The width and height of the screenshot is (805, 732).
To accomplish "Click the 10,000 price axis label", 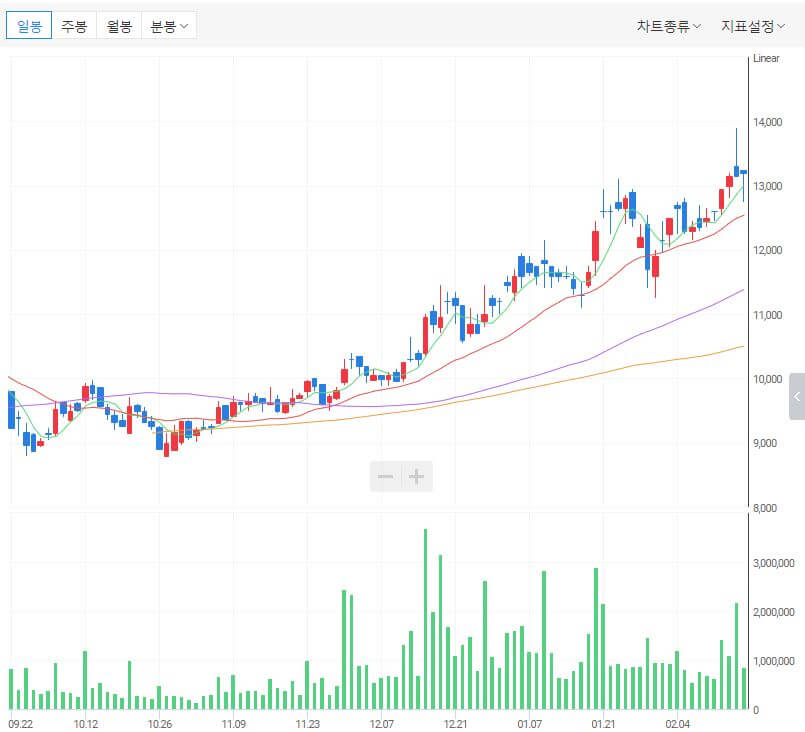I will 768,379.
